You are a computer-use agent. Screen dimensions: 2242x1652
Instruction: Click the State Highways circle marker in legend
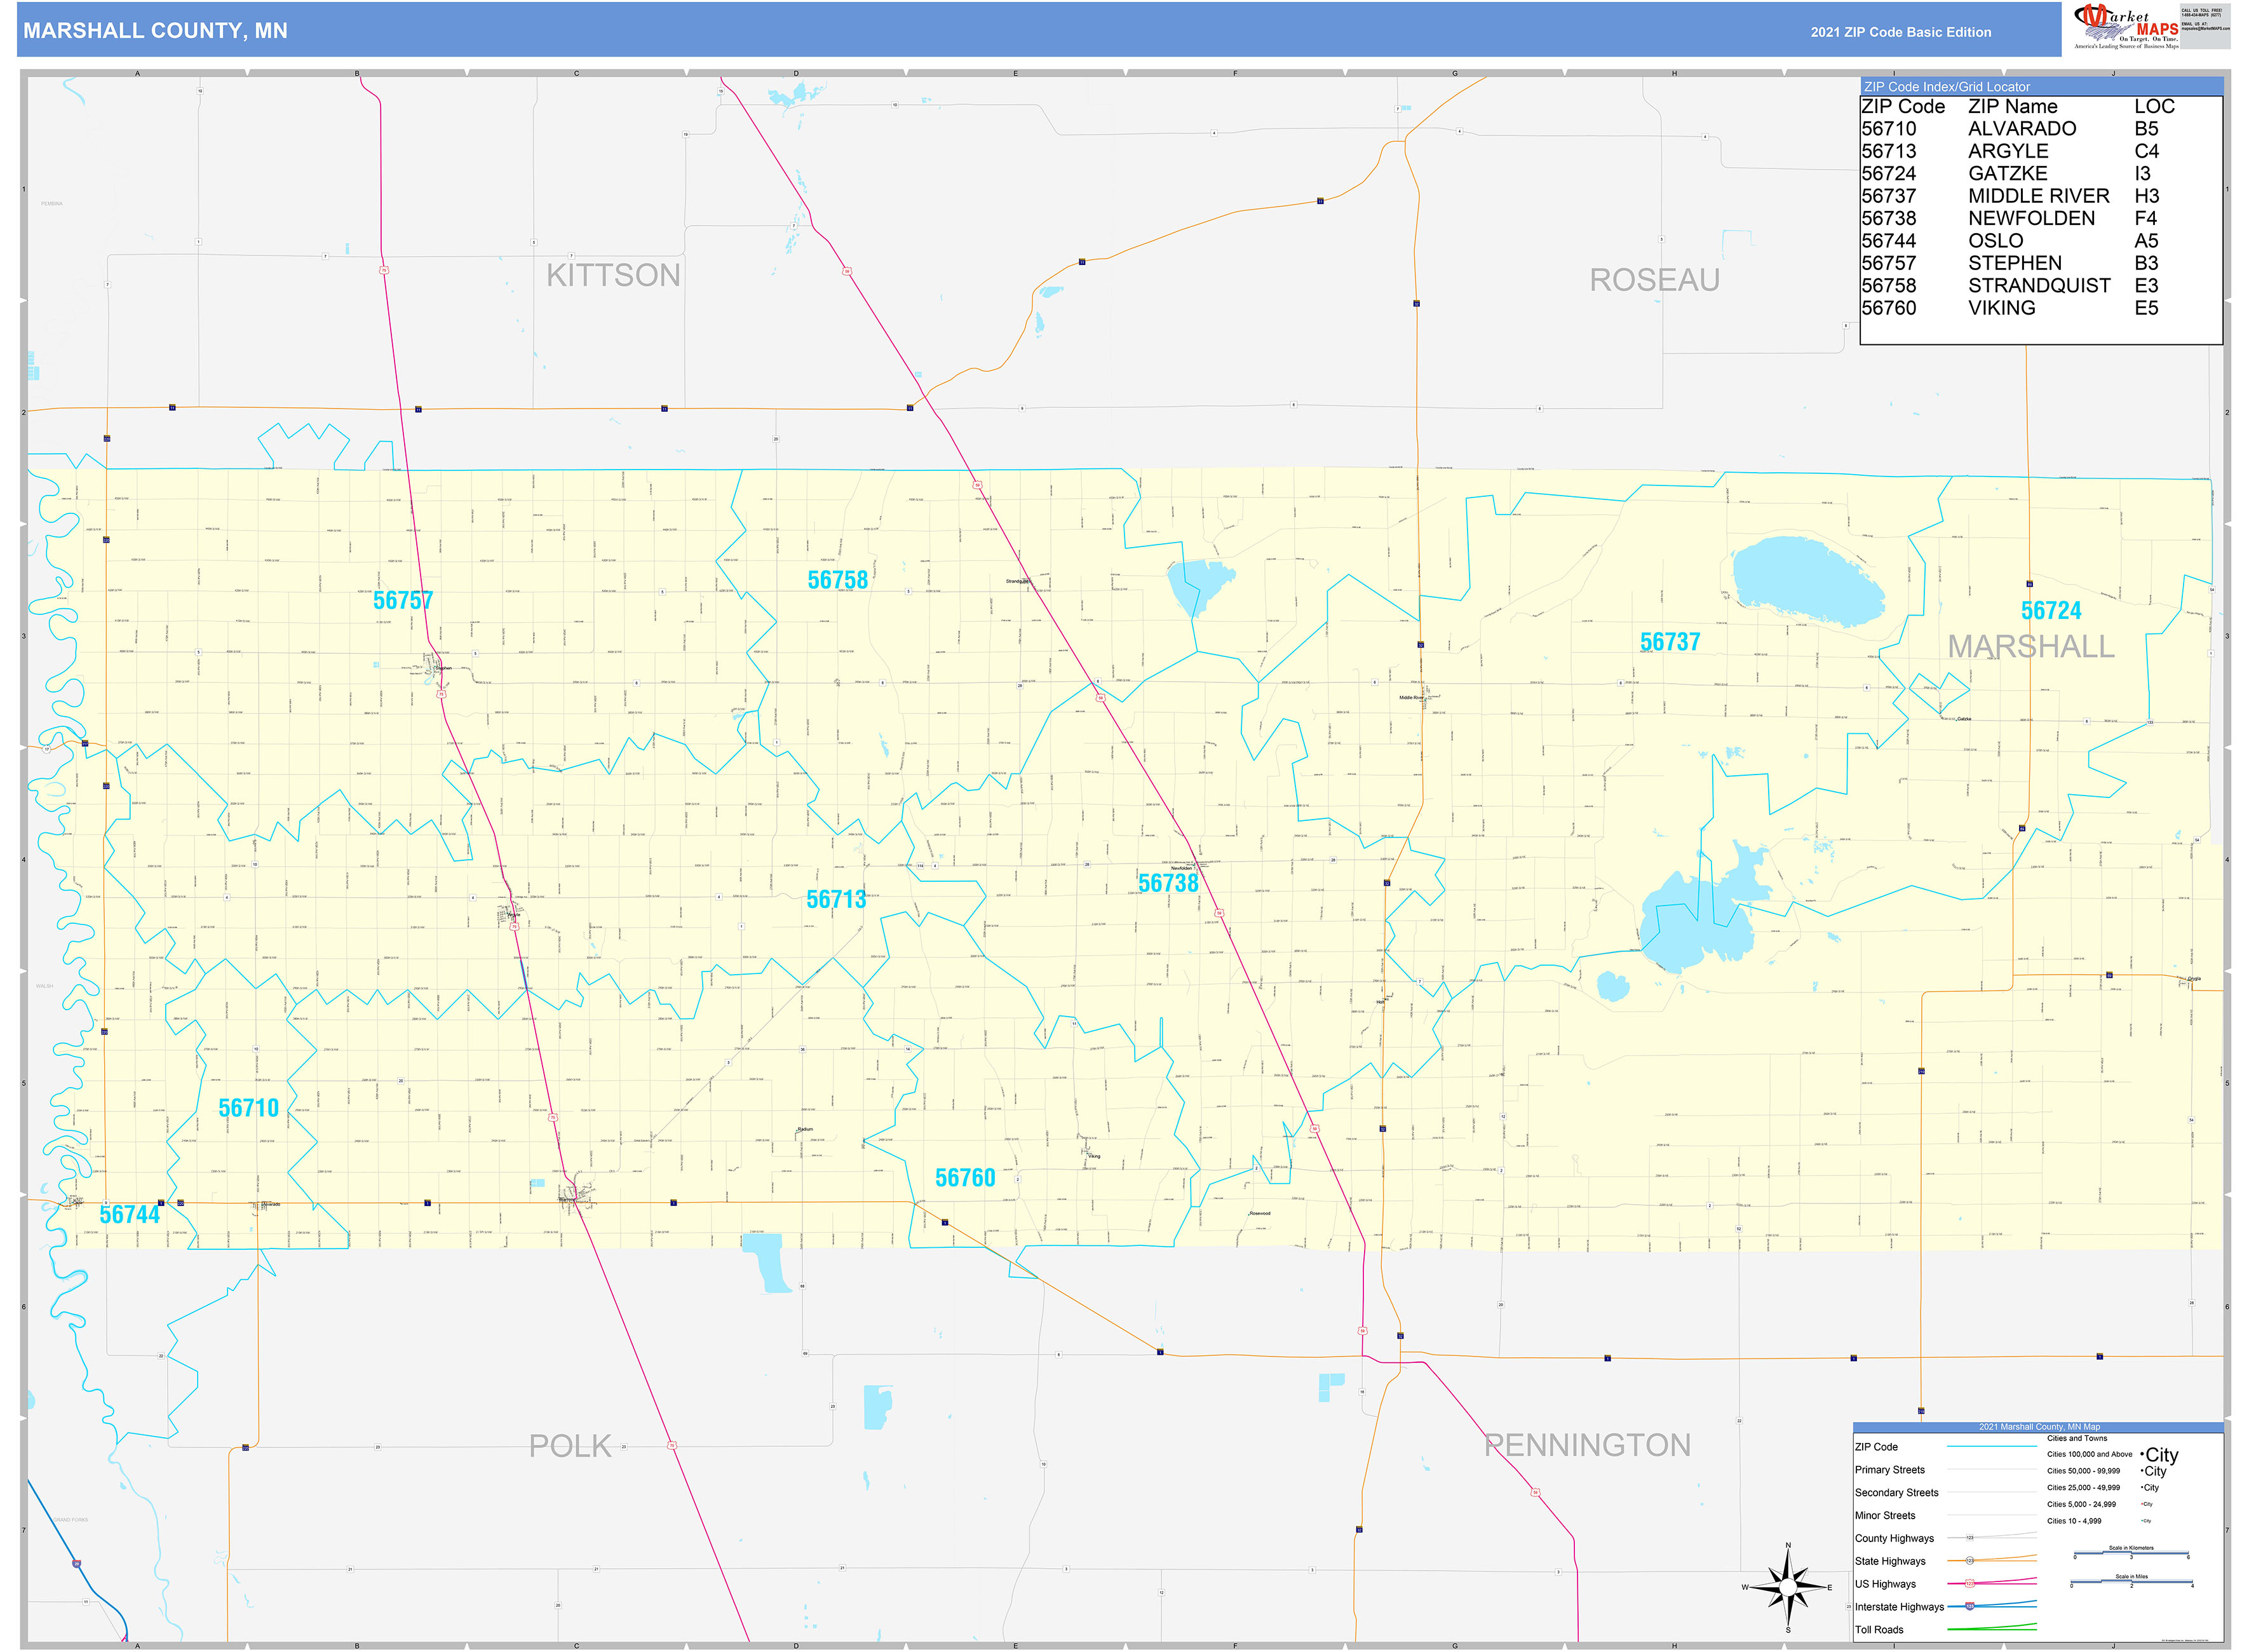coord(1969,1560)
